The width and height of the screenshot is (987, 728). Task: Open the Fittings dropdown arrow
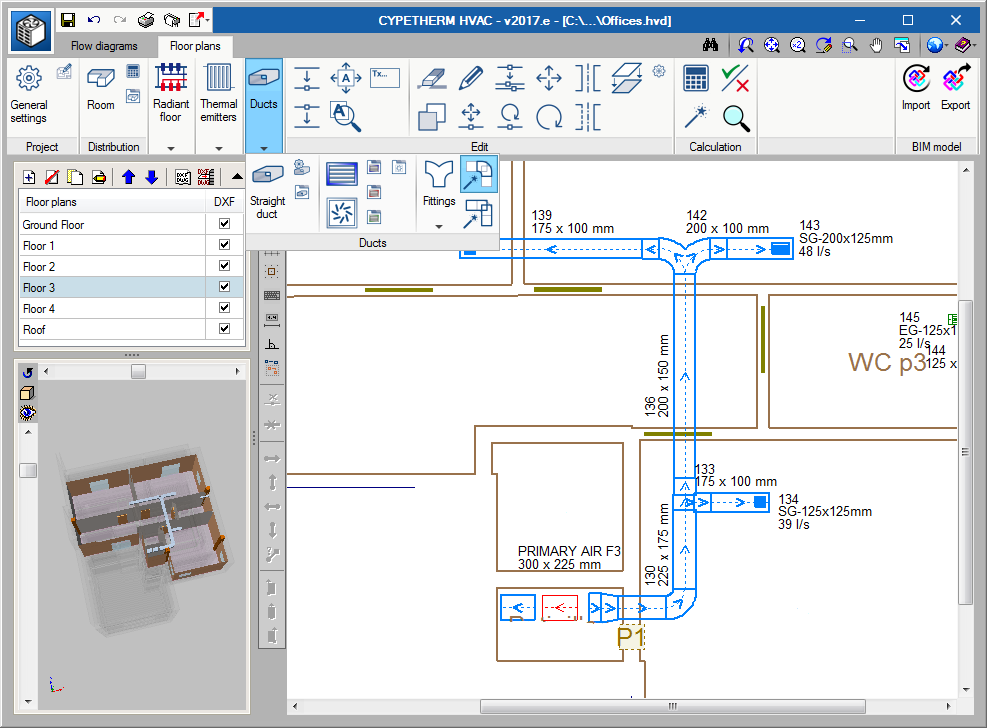tap(438, 226)
